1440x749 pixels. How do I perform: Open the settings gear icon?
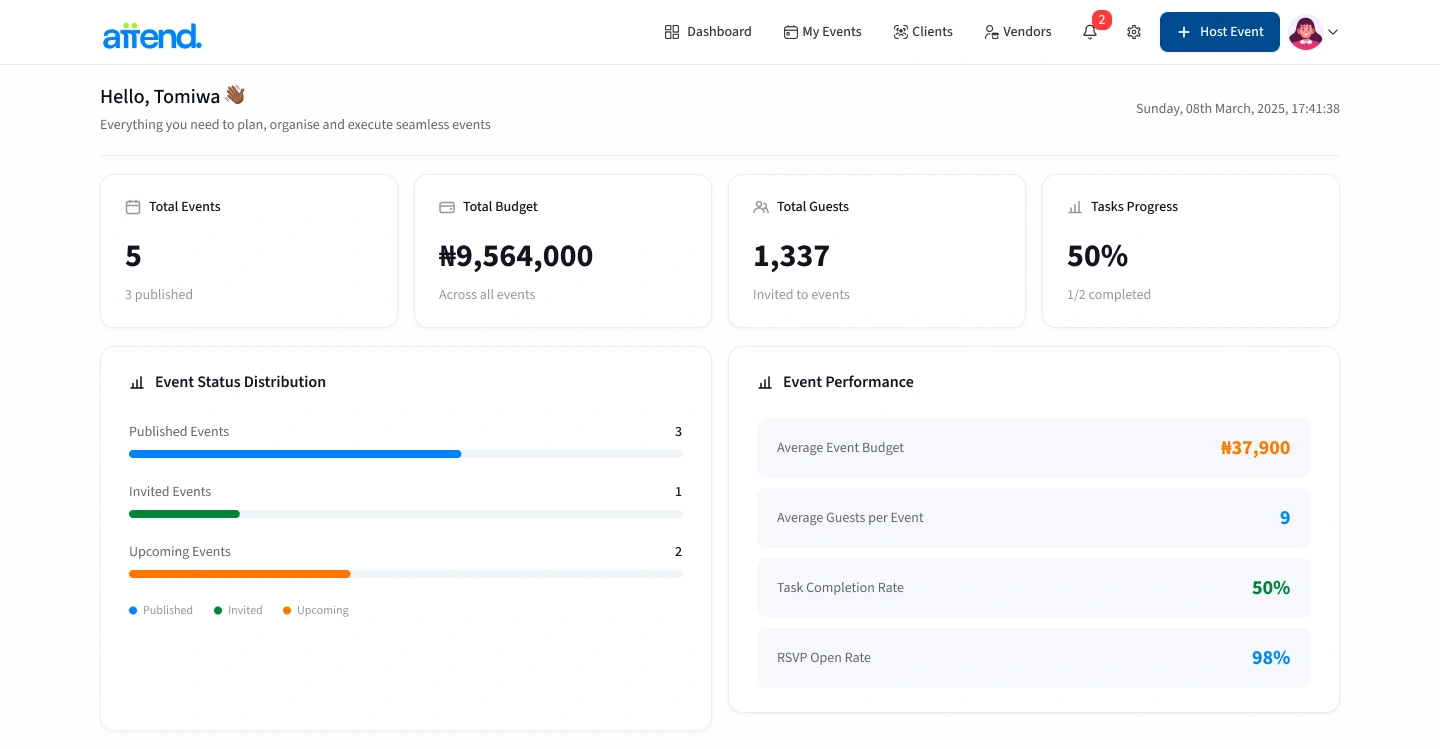1134,32
